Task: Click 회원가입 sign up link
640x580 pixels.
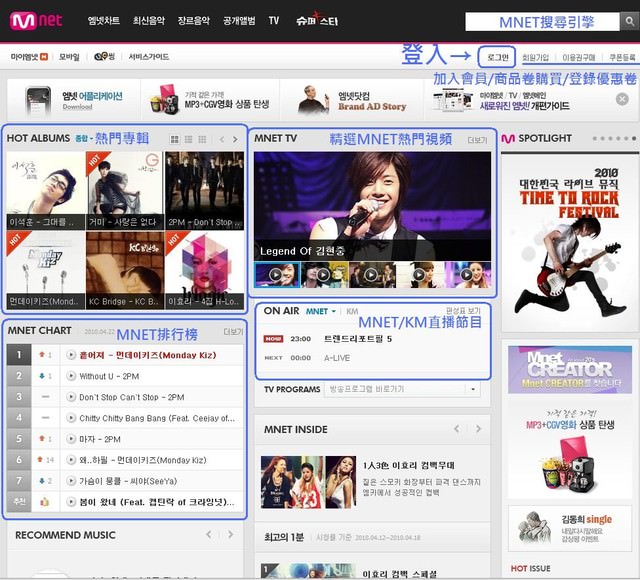Action: point(536,58)
